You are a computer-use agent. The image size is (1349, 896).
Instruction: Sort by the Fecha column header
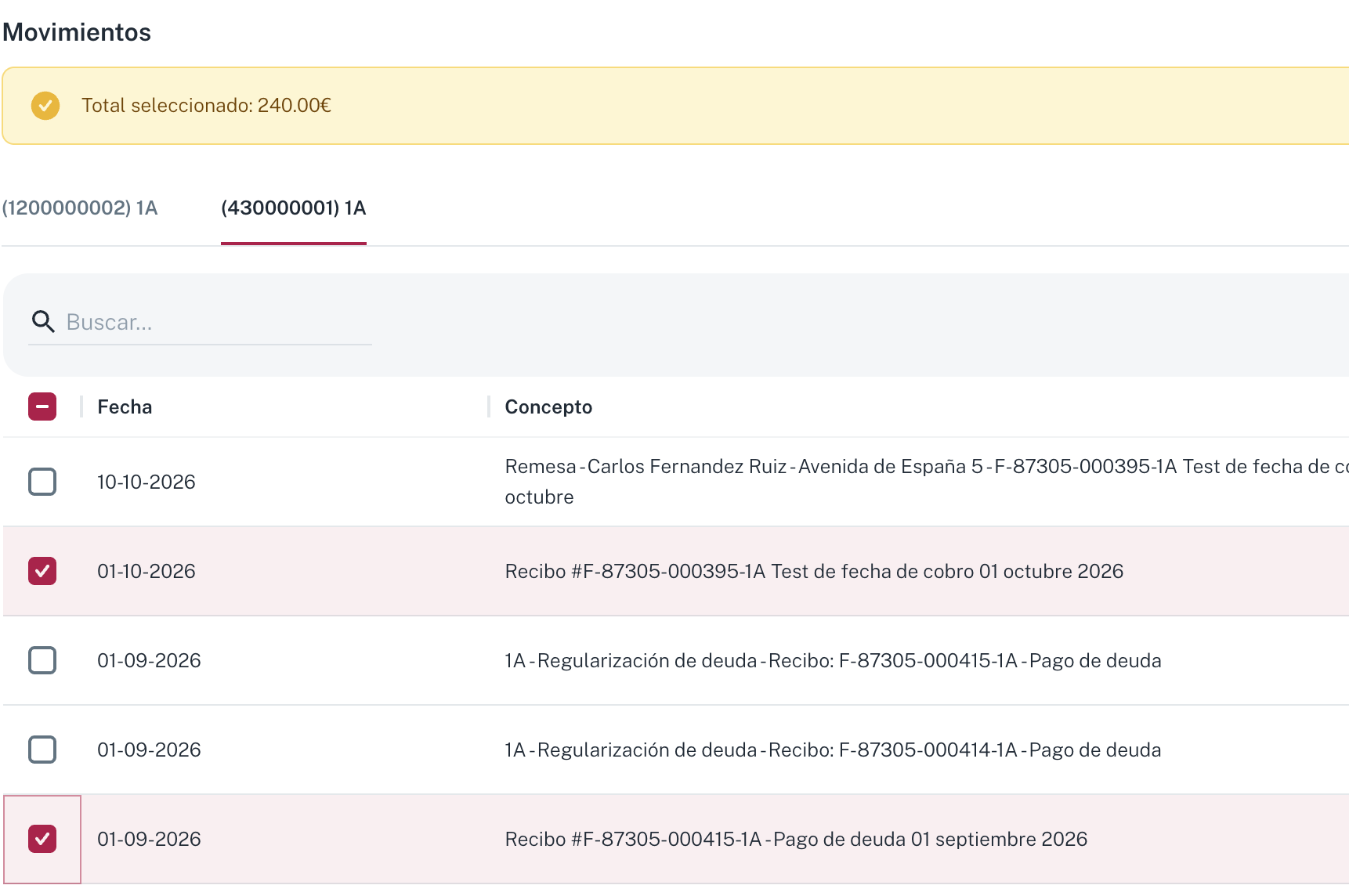(125, 407)
